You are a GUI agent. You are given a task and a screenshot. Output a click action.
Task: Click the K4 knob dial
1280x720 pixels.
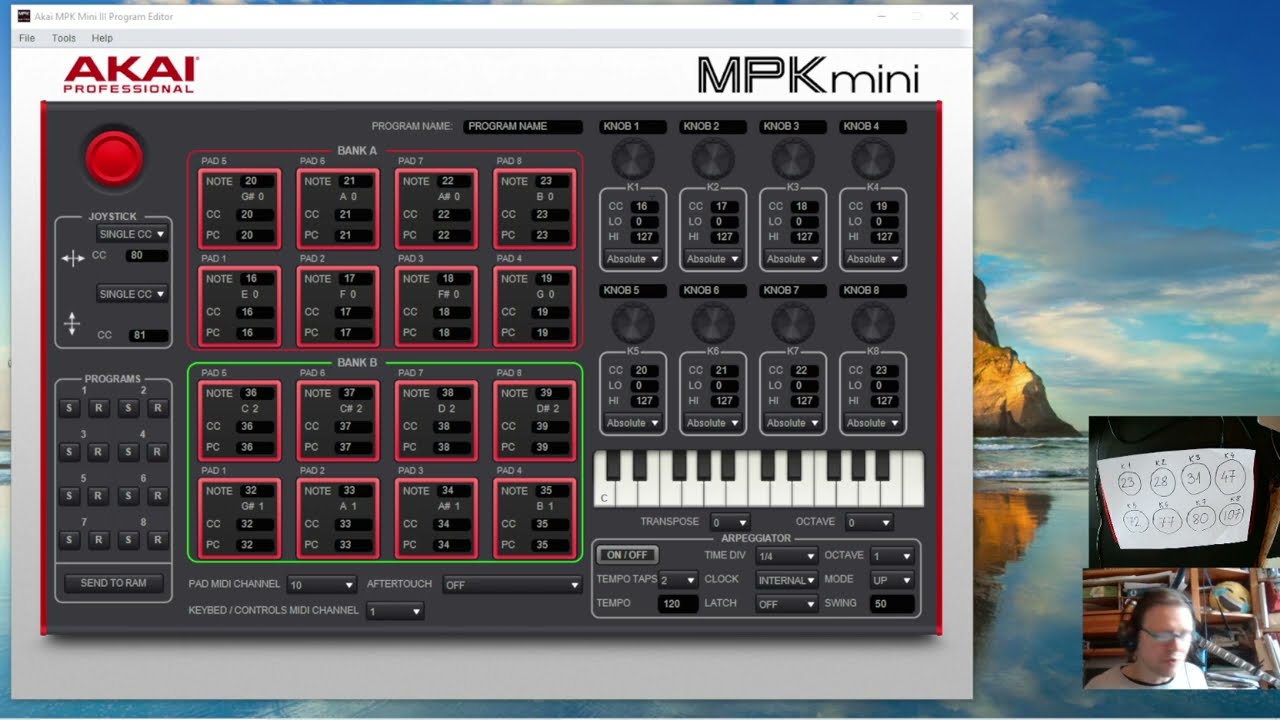(872, 158)
